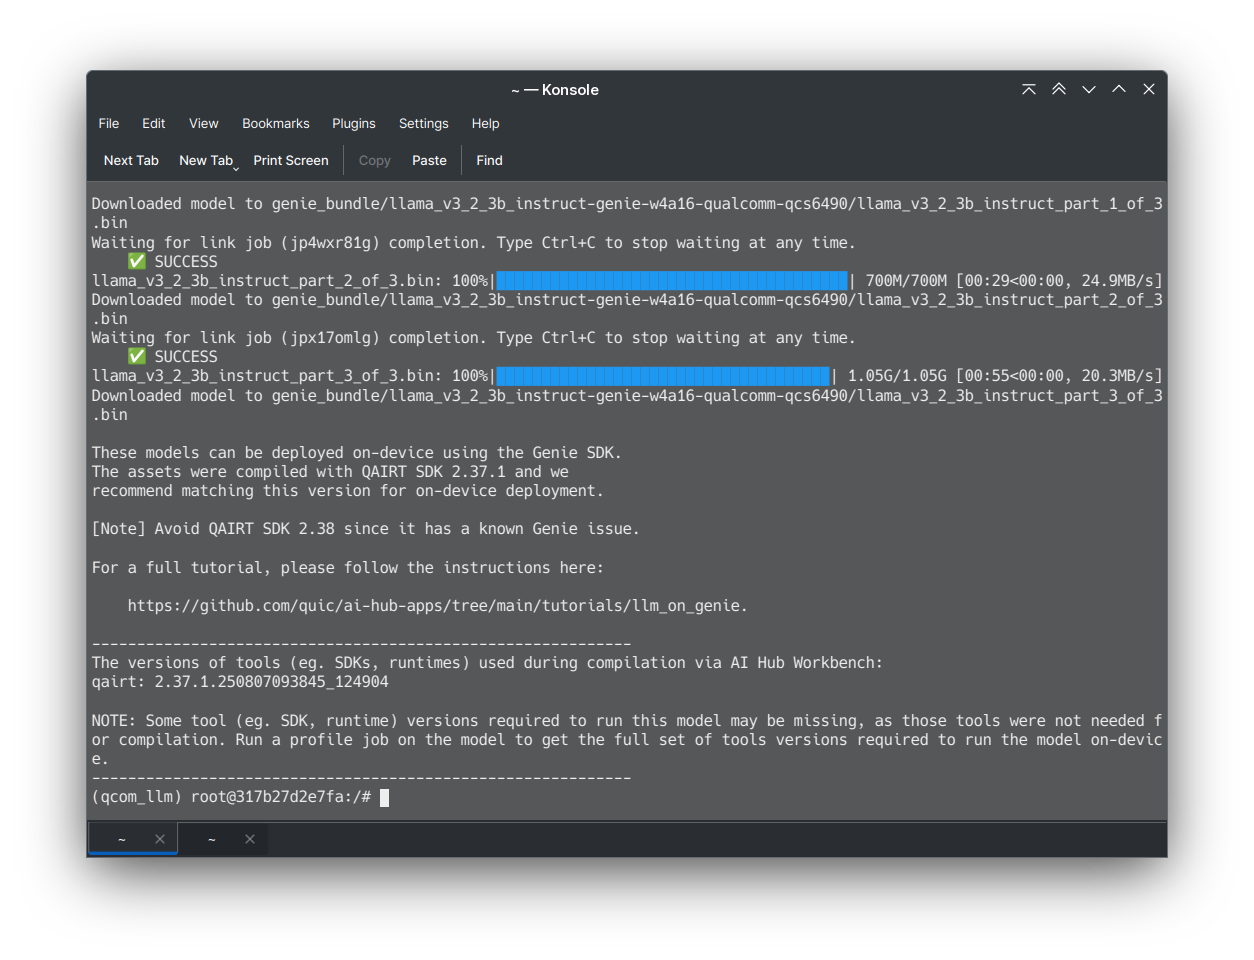Image resolution: width=1254 pixels, height=960 pixels.
Task: Click the 'qairt: 2.37.1.250807093845_124904' version line
Action: (x=240, y=682)
